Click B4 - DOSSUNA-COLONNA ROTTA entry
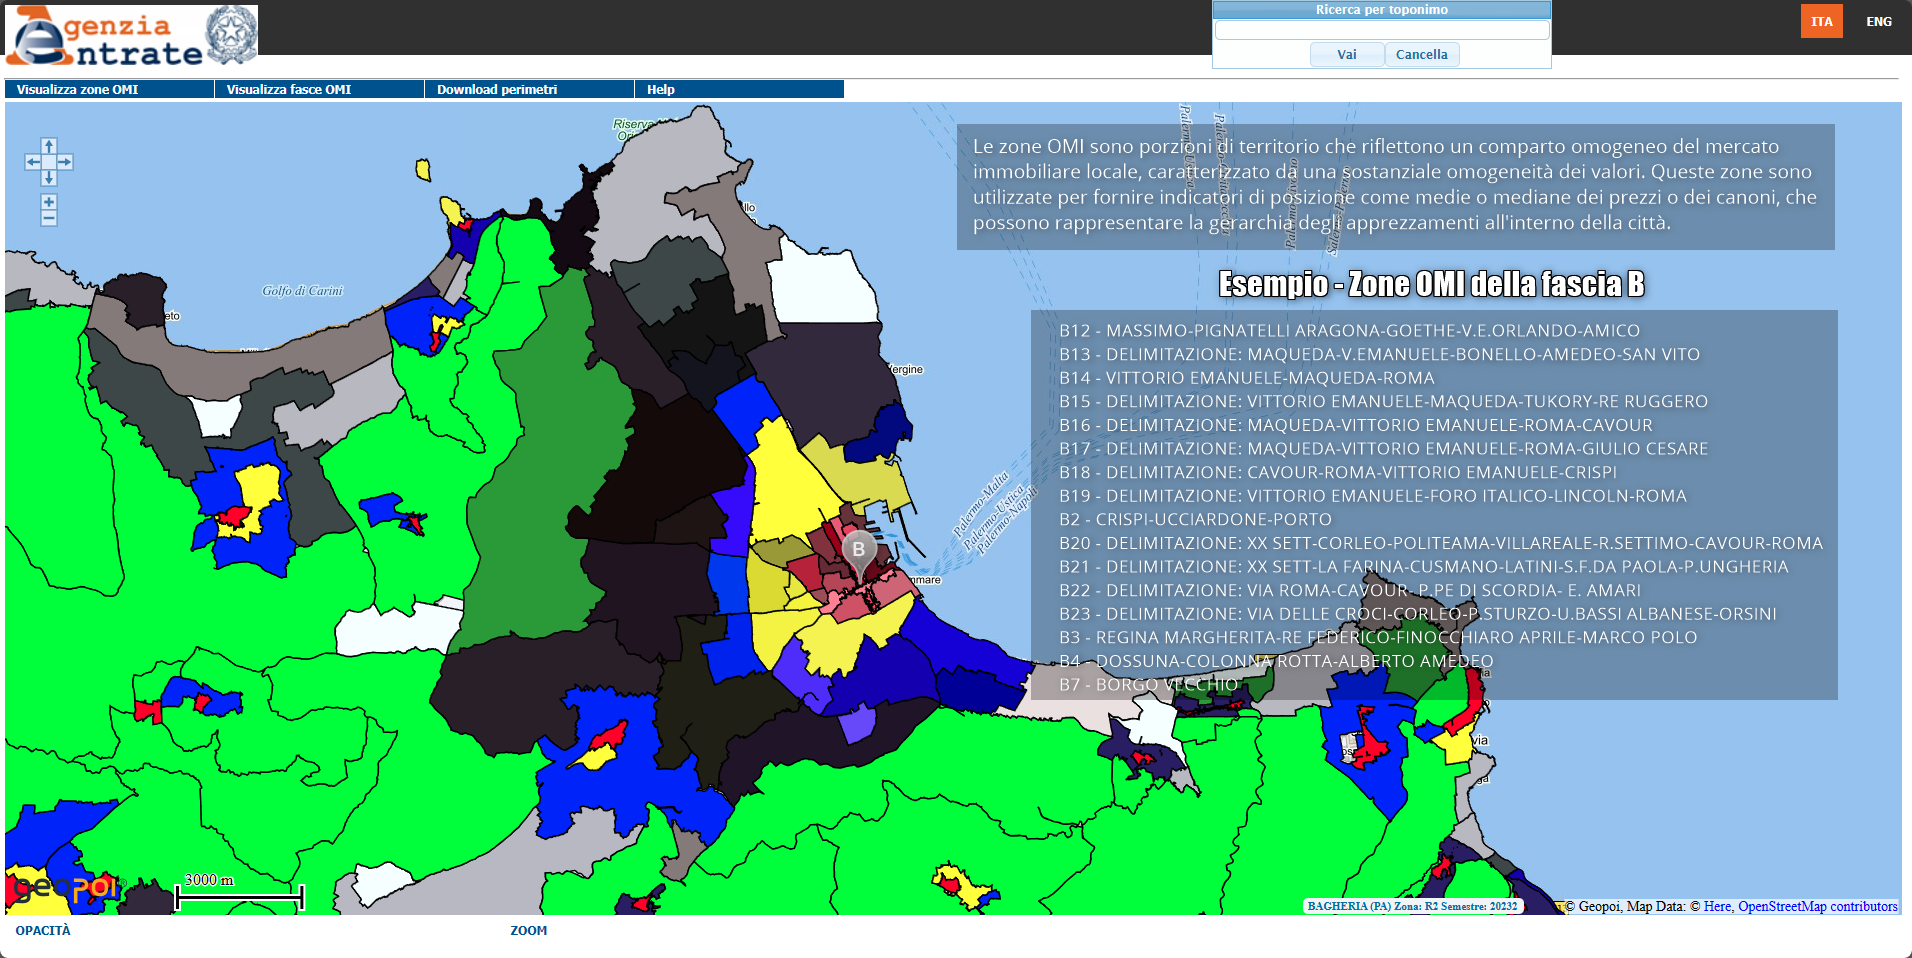Viewport: 1912px width, 958px height. 1276,661
